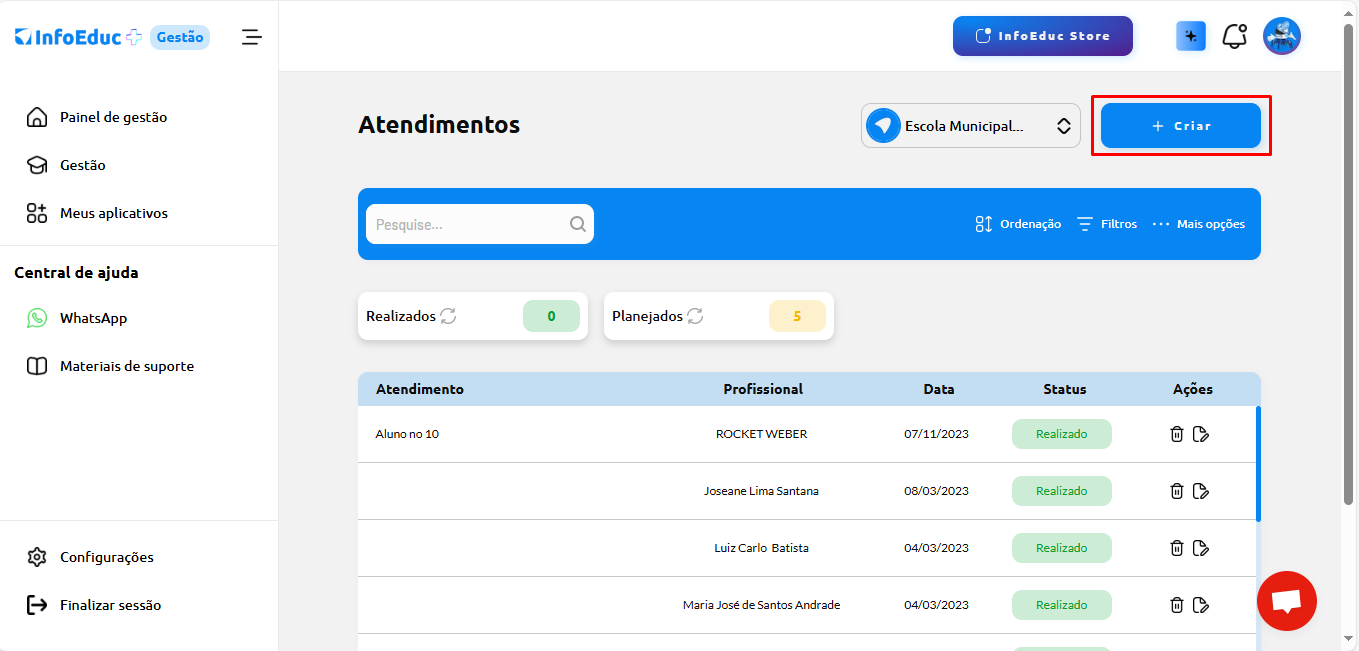Open the user profile avatar
Screen dimensions: 1359x651
1282,36
